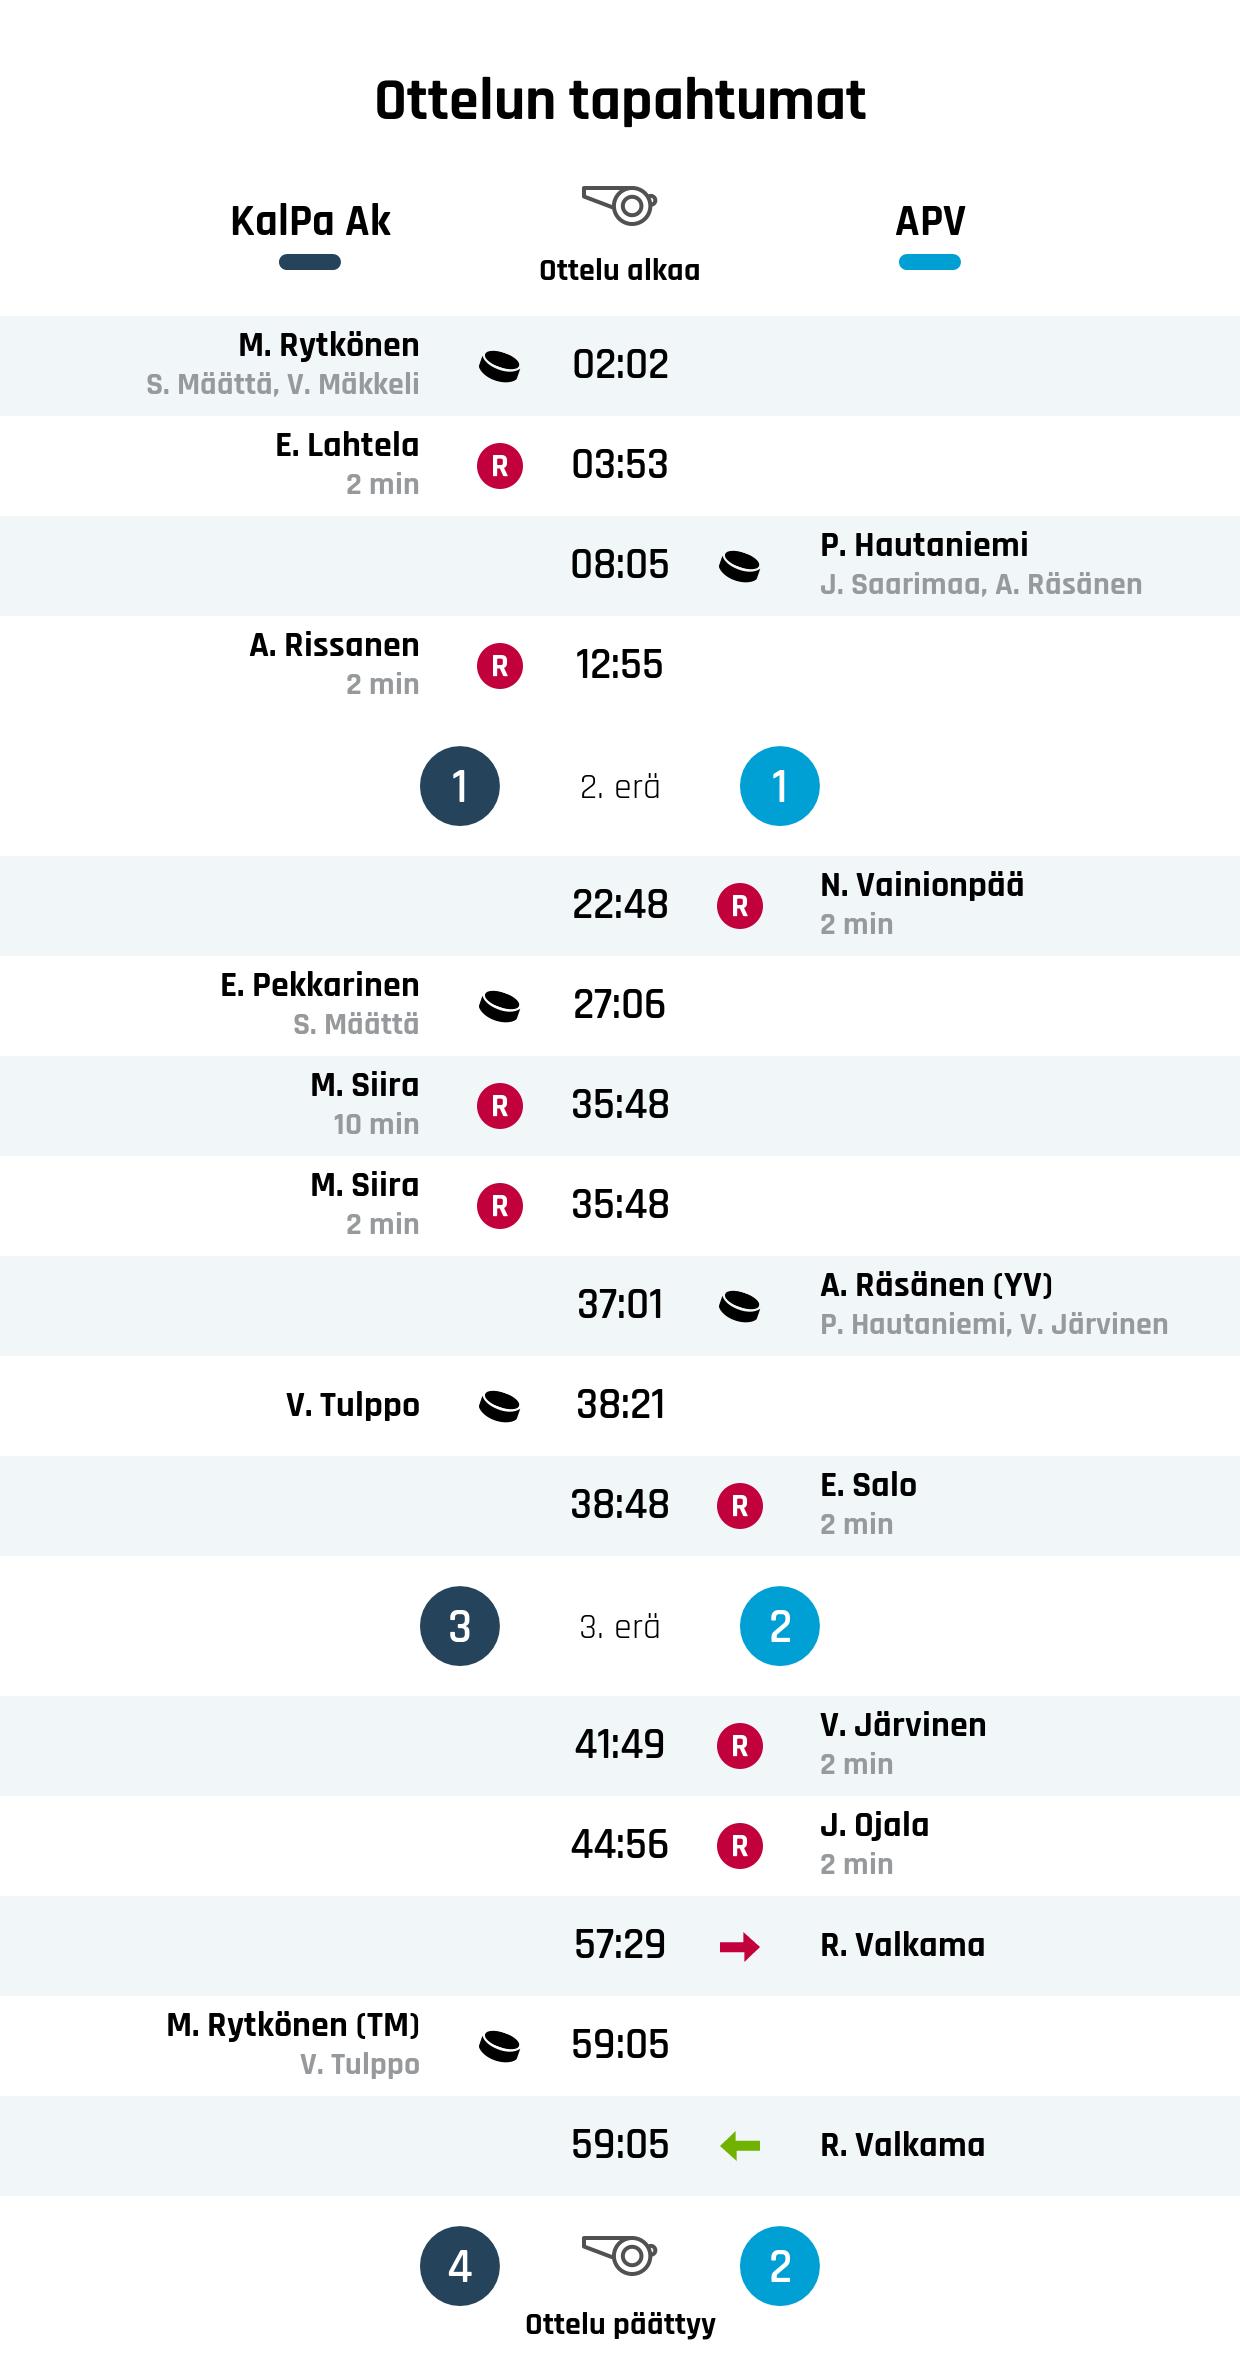Click the whistle icon above Ottelu alkaa
The height and width of the screenshot is (2358, 1240).
click(619, 205)
